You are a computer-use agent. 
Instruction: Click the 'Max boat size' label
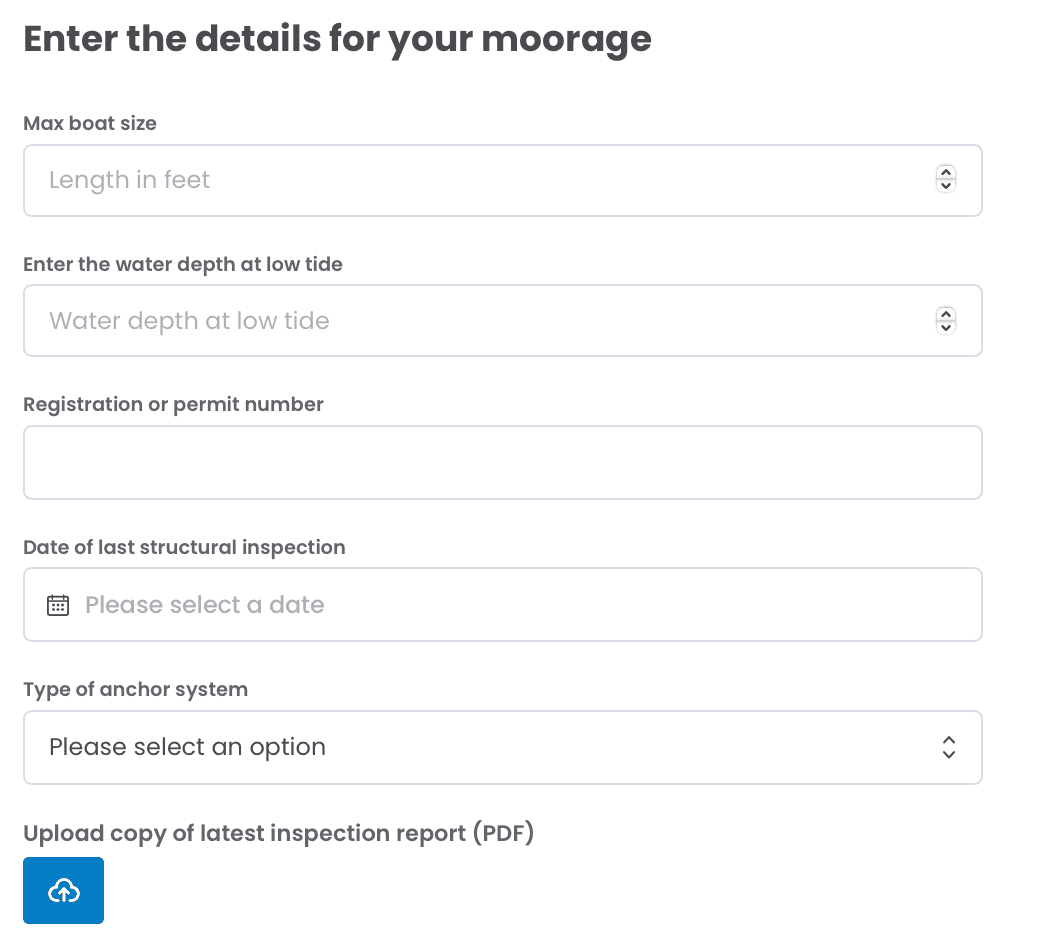tap(90, 124)
